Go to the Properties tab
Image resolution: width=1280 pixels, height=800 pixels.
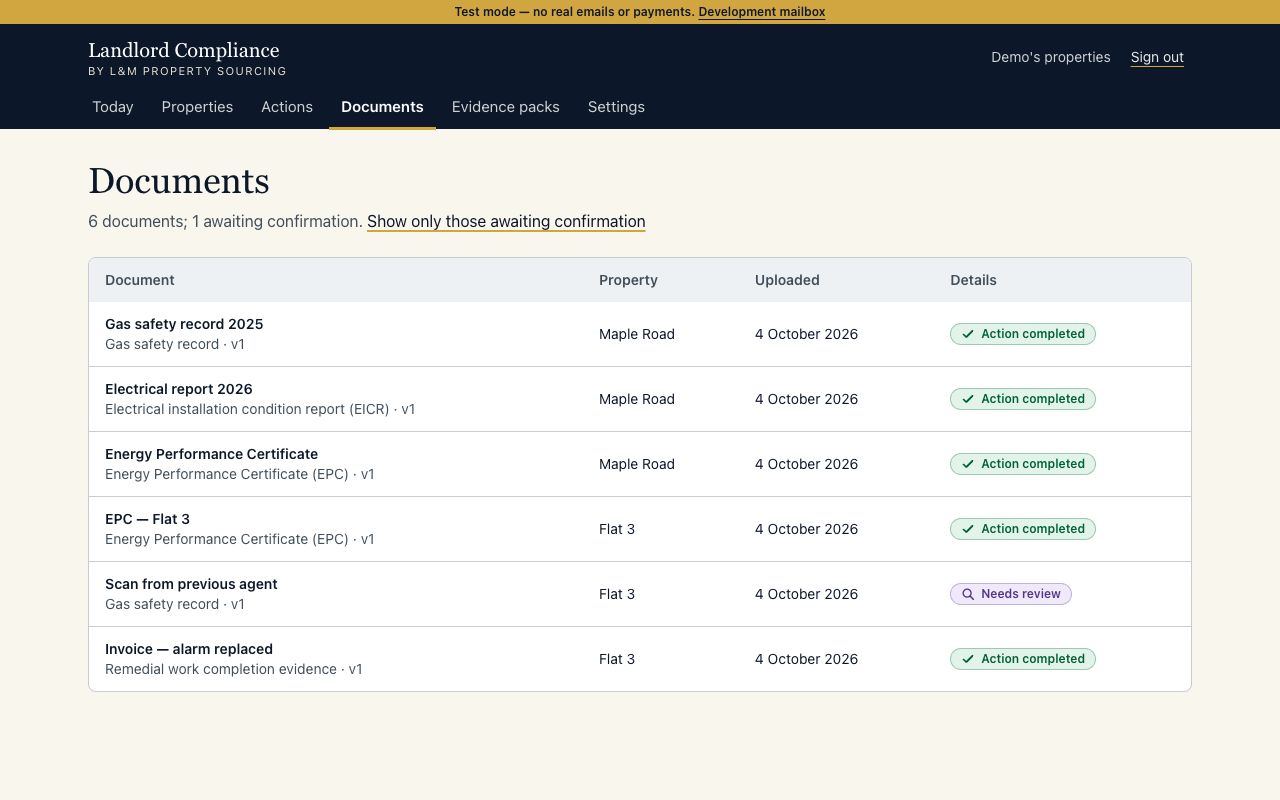coord(197,107)
